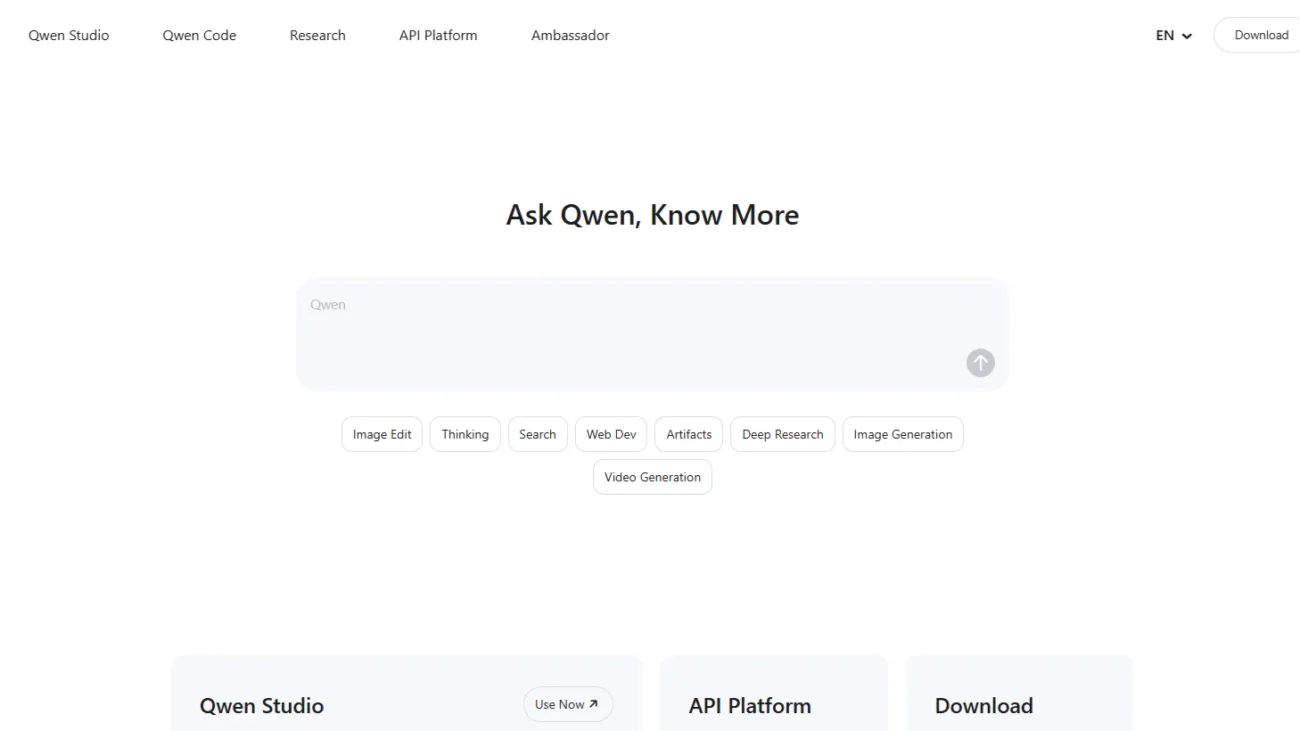Select API Platform in the top navigation
This screenshot has width=1300, height=731.
[x=438, y=35]
